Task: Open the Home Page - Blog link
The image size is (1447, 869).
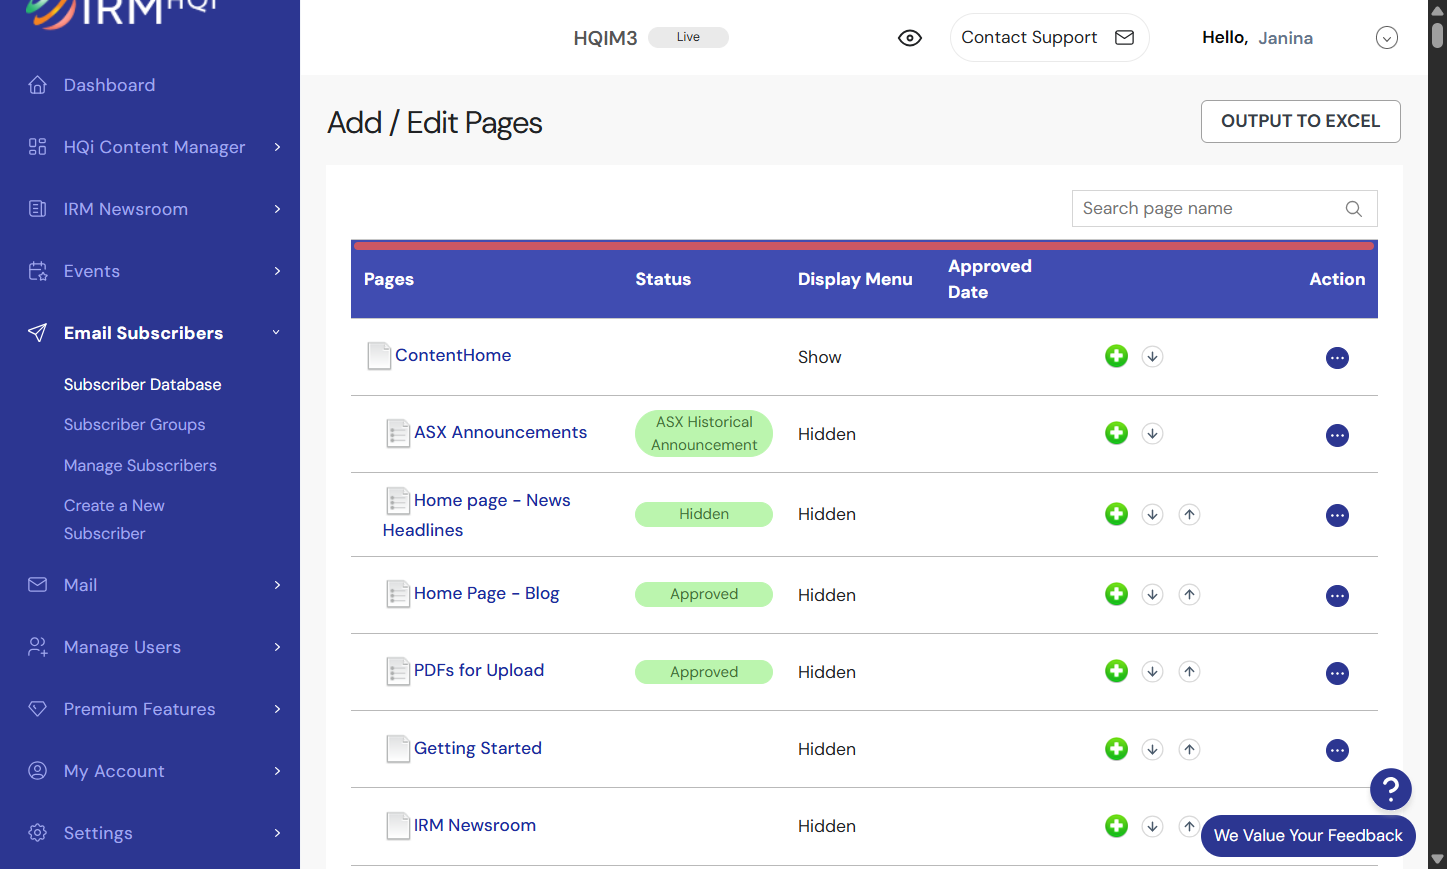Action: tap(487, 593)
